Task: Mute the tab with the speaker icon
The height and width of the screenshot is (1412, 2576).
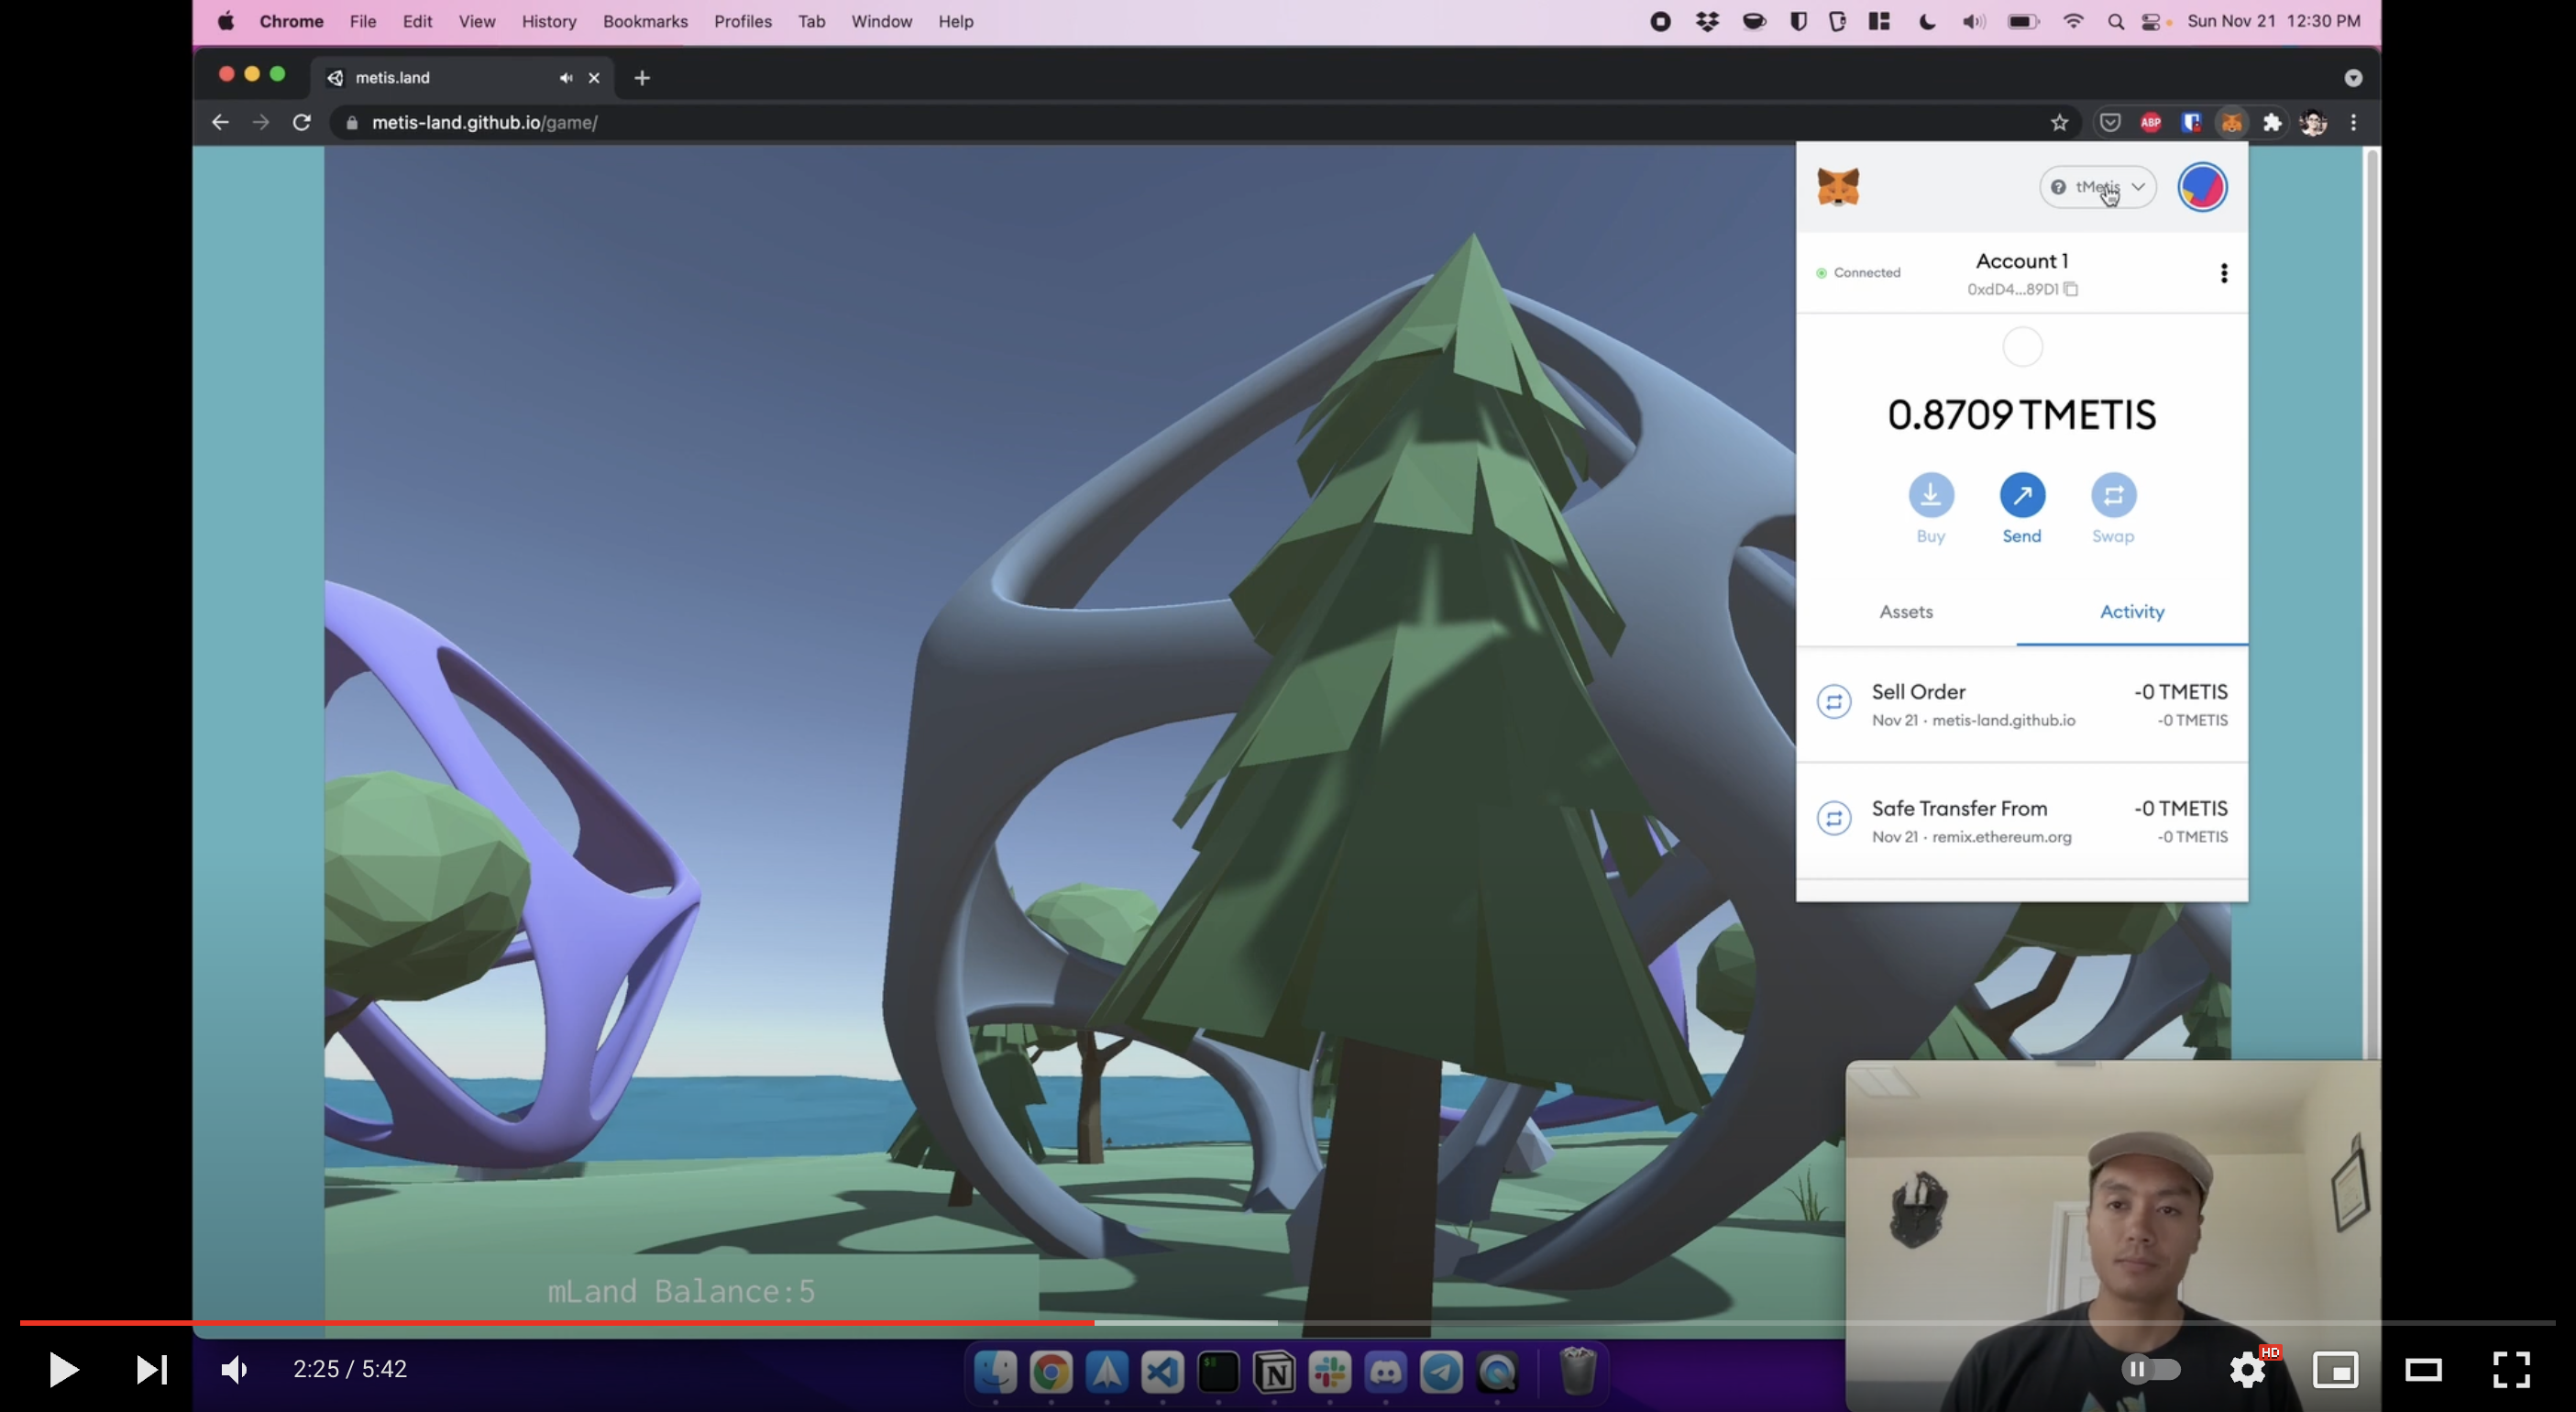Action: pyautogui.click(x=566, y=78)
